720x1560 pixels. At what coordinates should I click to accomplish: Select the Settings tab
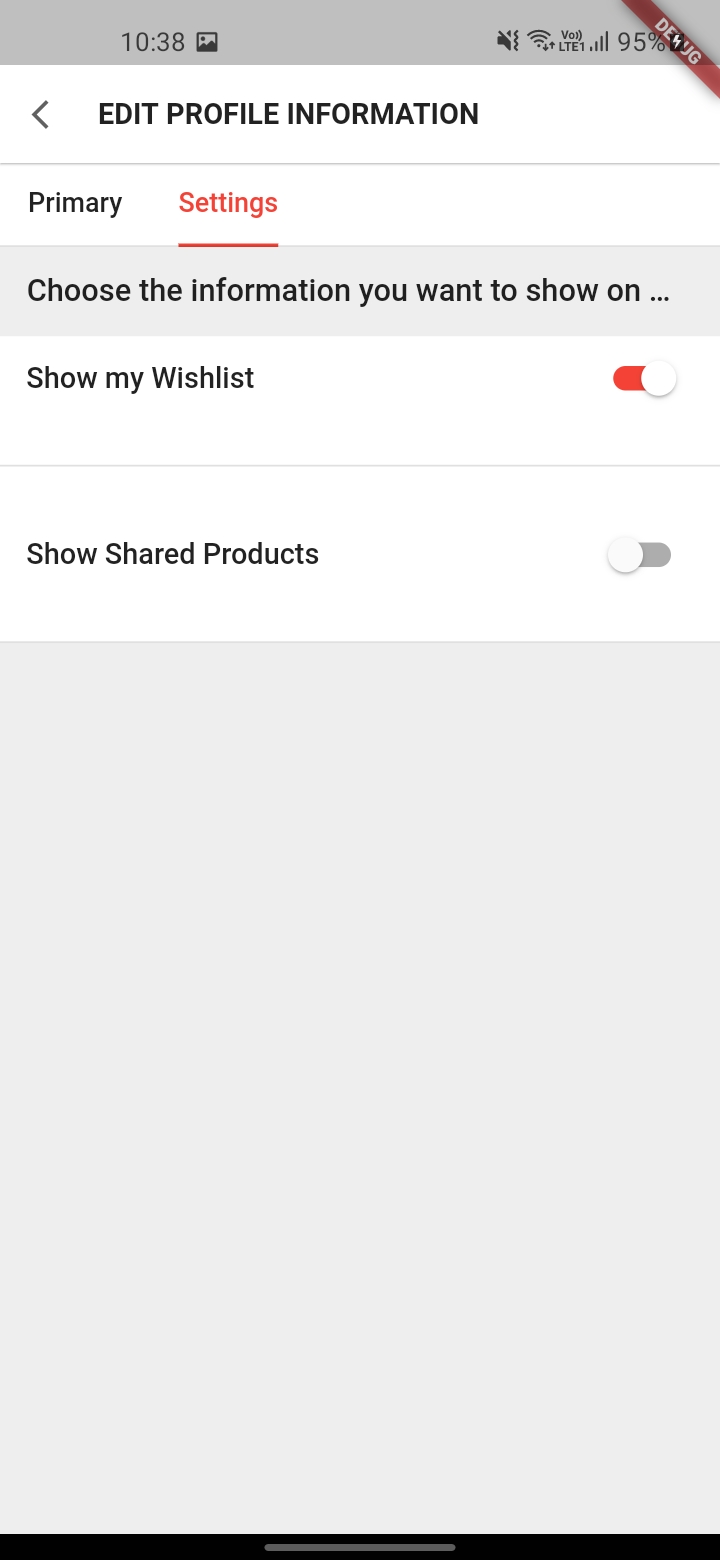click(228, 203)
